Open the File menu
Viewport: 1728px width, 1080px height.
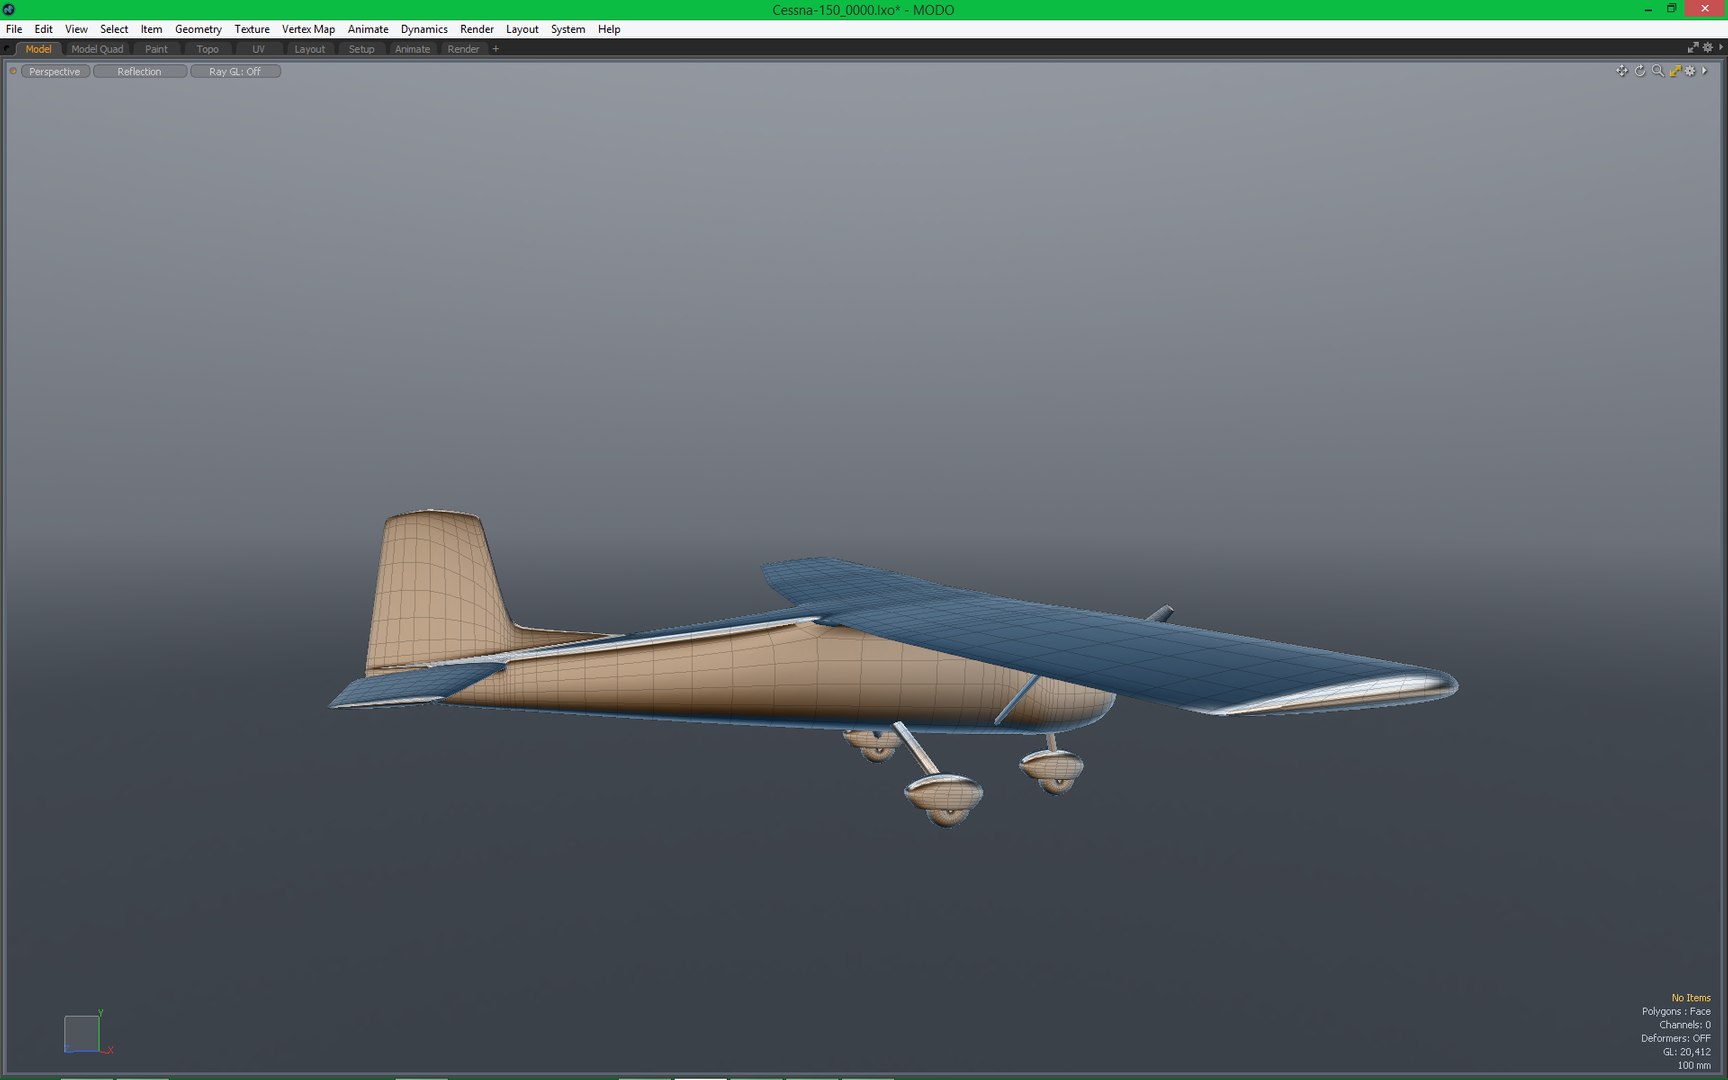(14, 29)
